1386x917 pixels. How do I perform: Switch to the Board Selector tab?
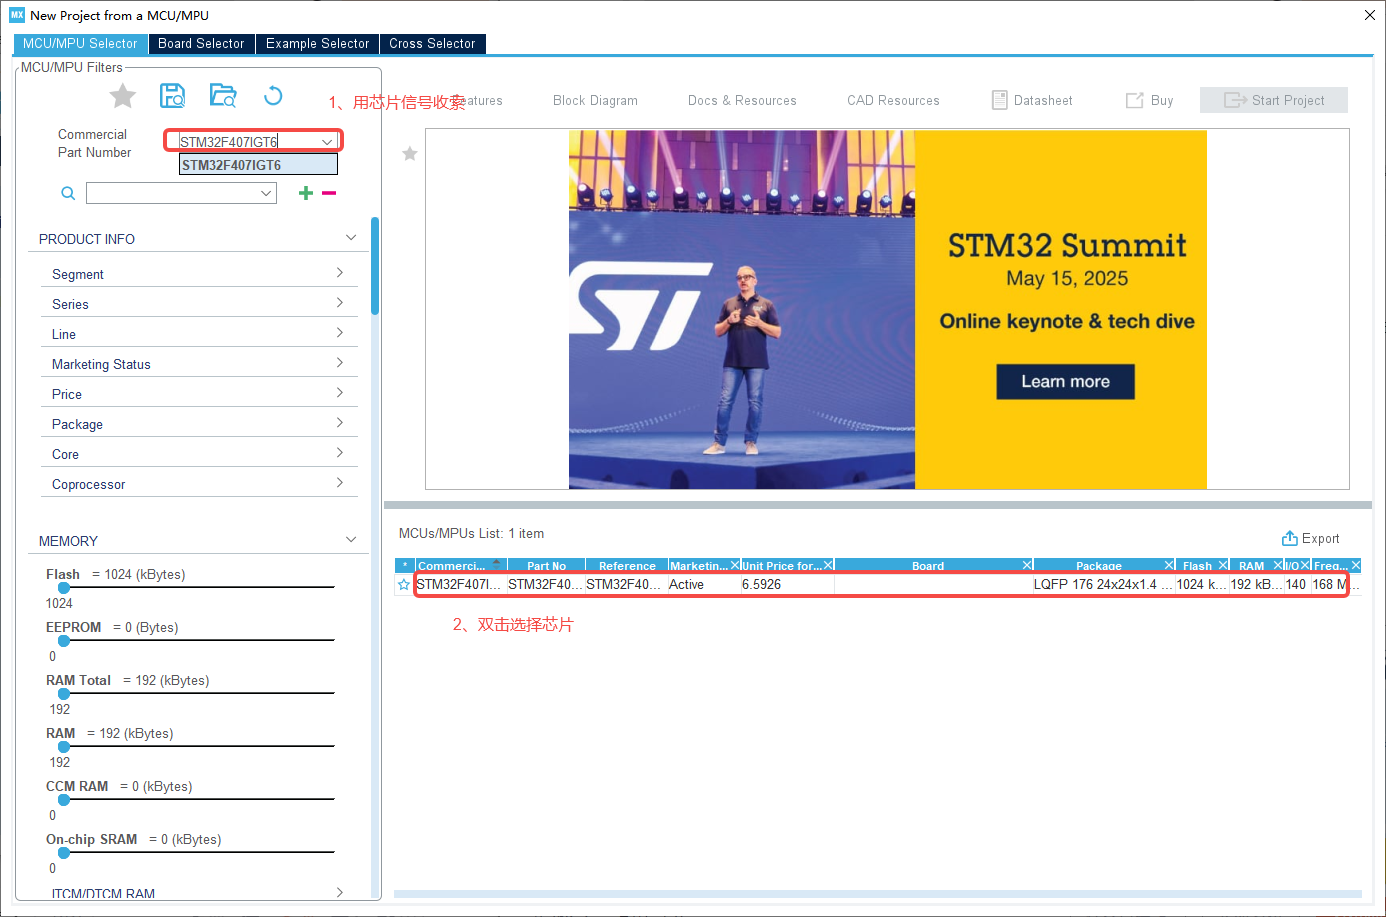(x=201, y=43)
